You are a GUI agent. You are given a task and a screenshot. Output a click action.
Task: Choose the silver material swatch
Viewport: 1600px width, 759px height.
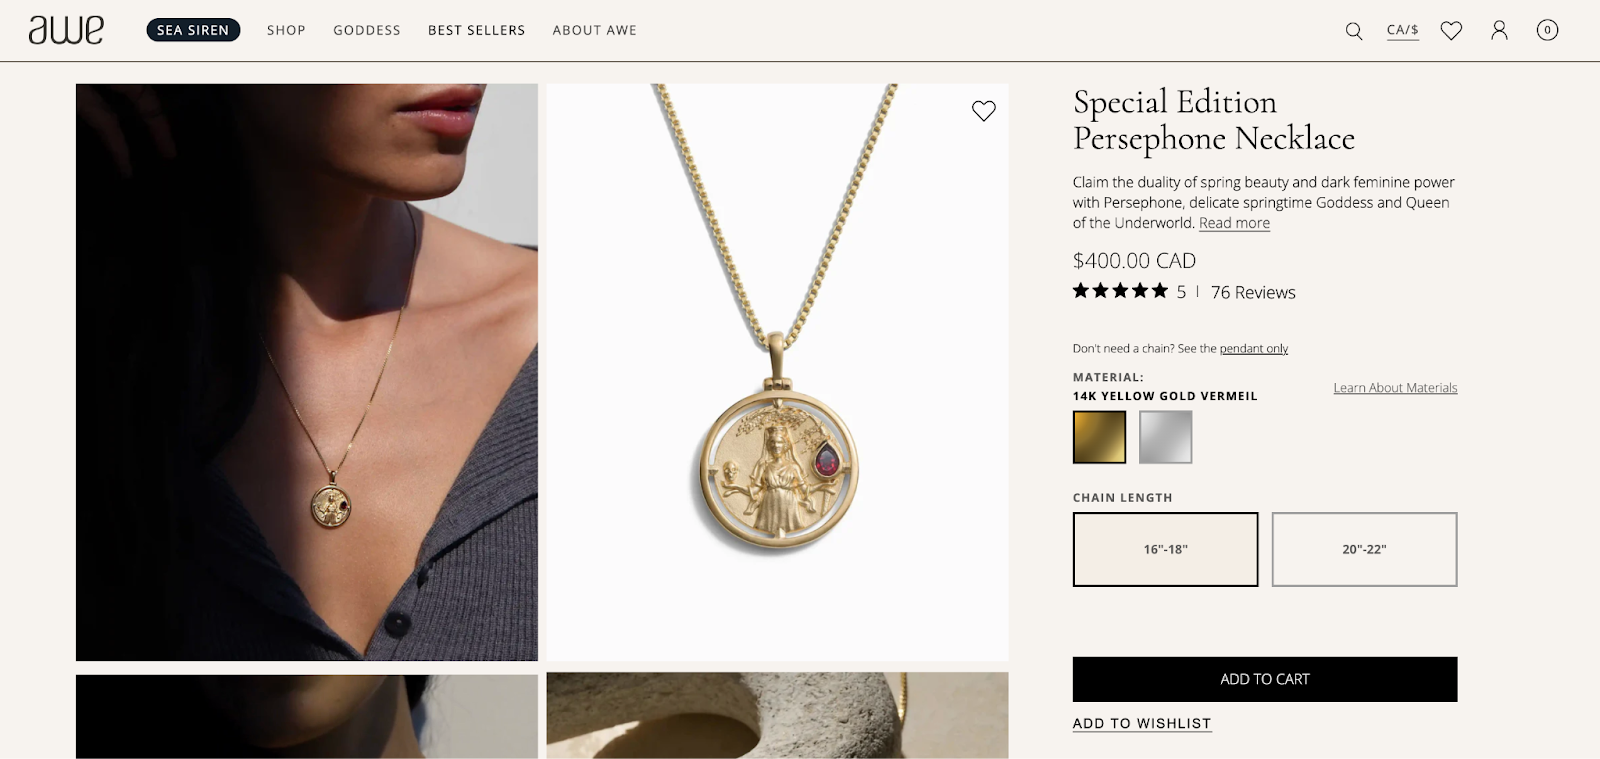coord(1165,437)
